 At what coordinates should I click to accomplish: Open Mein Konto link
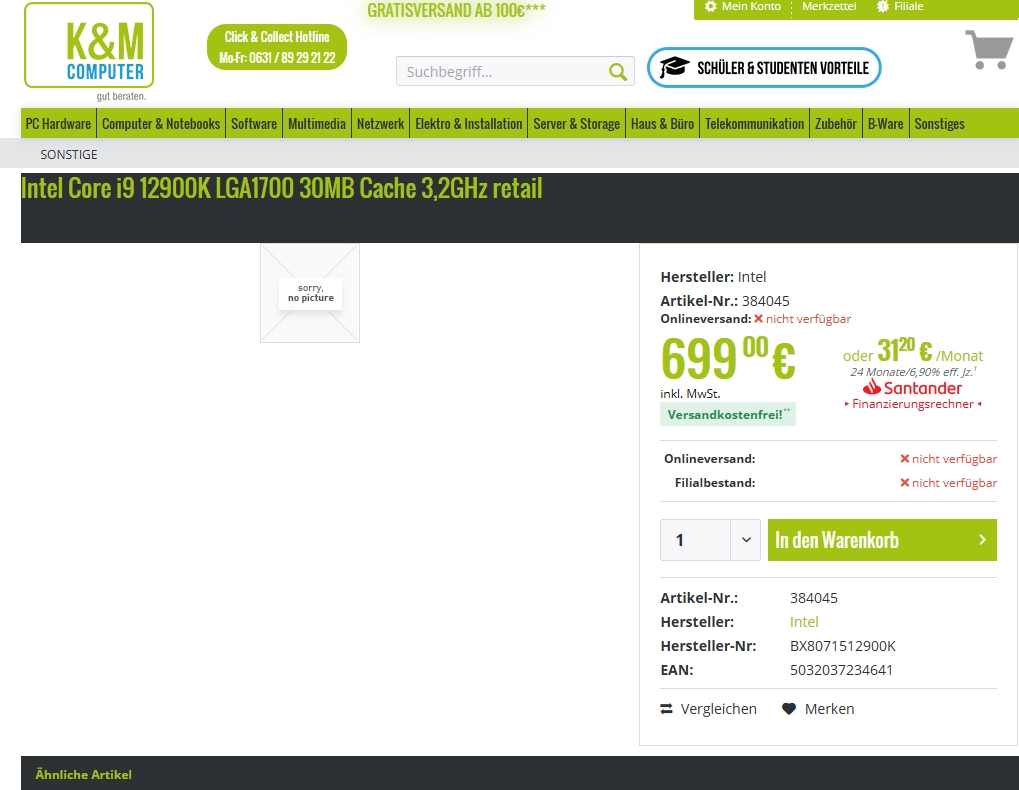click(751, 6)
